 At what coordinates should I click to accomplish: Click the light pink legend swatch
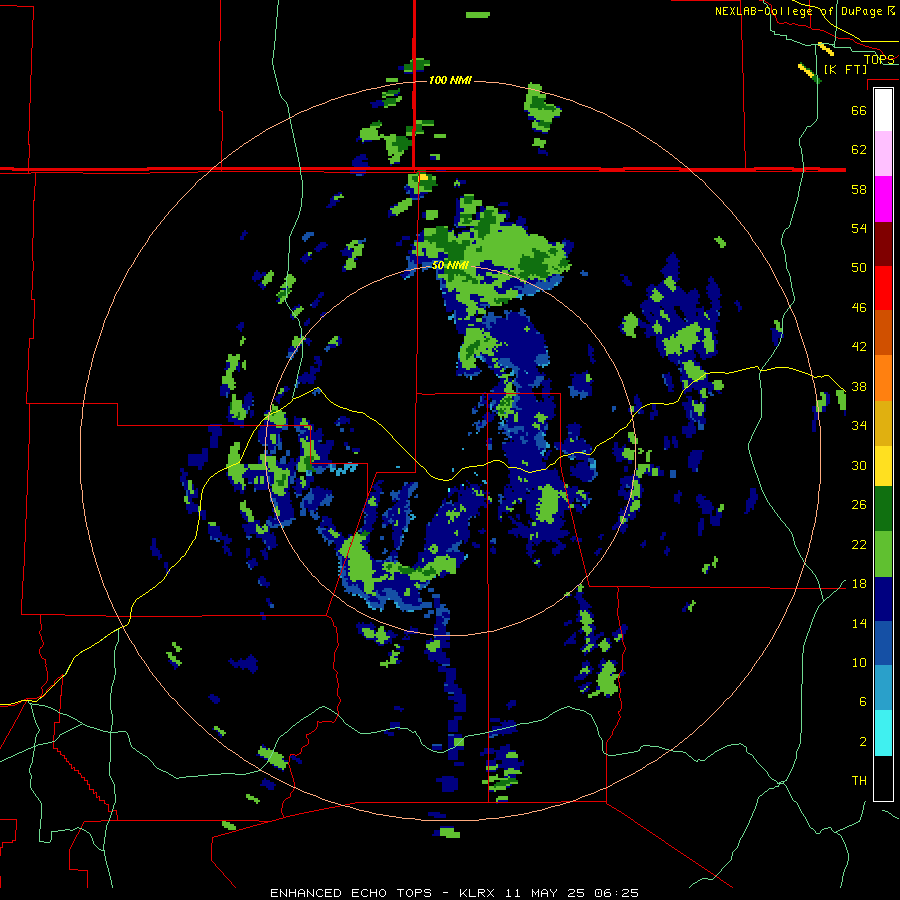[x=883, y=154]
